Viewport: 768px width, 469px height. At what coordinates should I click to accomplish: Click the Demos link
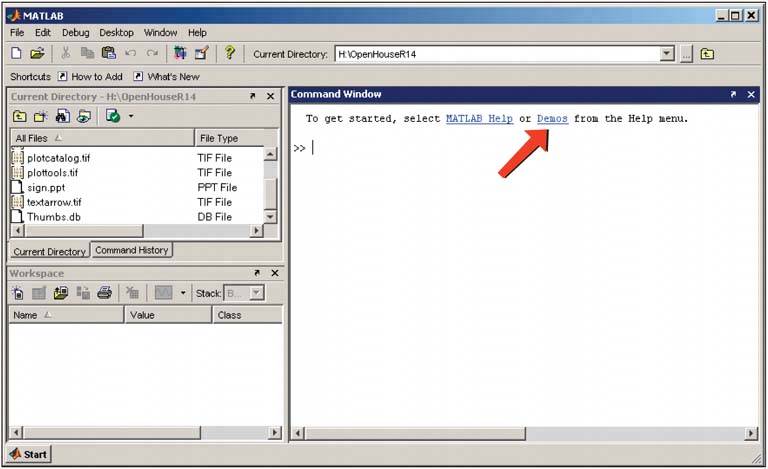[552, 119]
